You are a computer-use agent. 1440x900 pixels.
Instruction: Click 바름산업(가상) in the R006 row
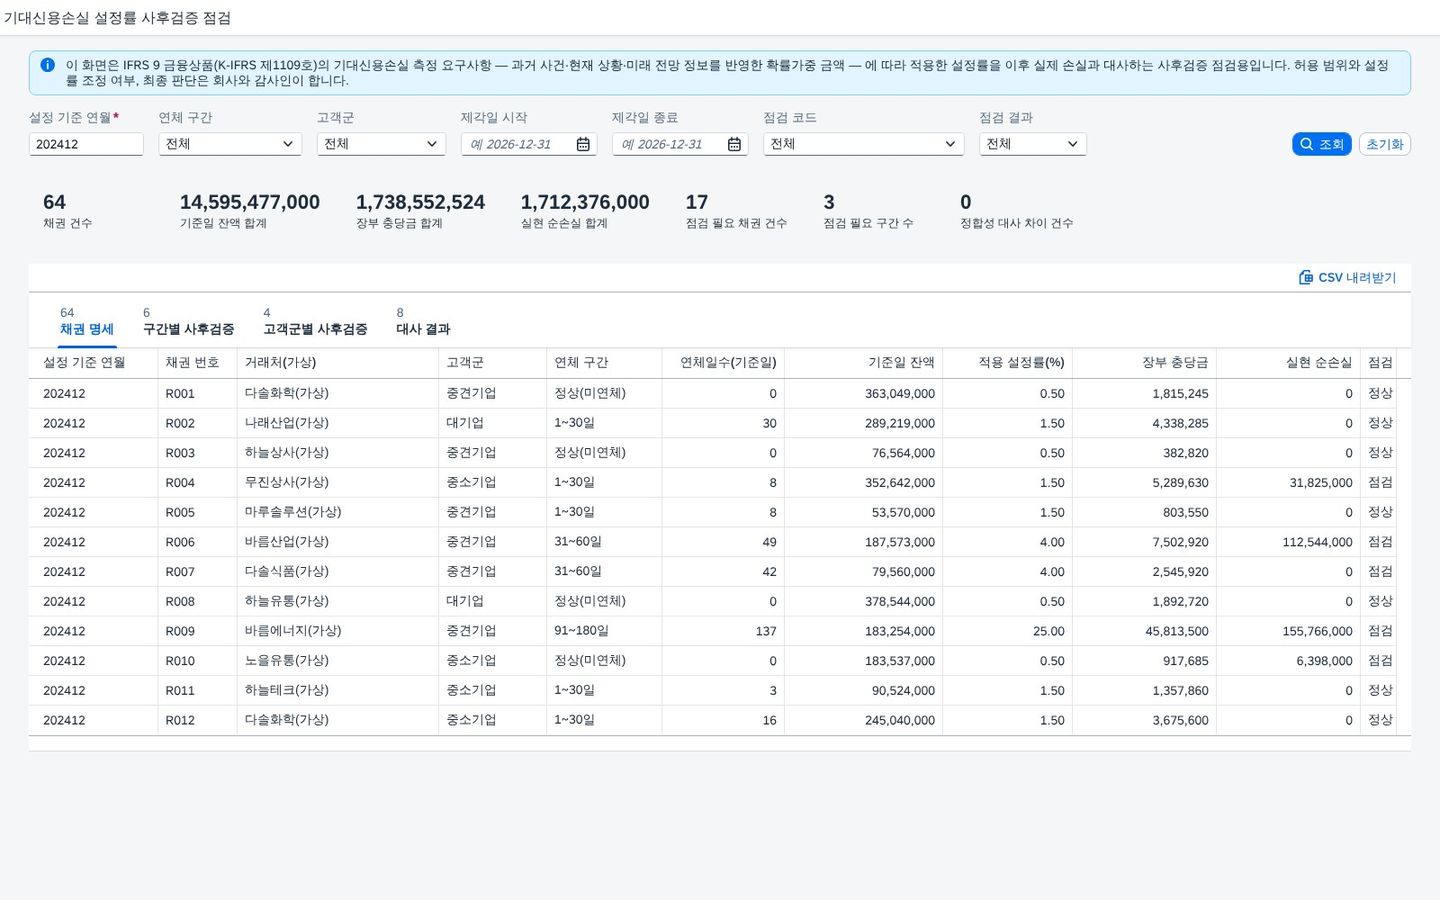click(x=287, y=542)
